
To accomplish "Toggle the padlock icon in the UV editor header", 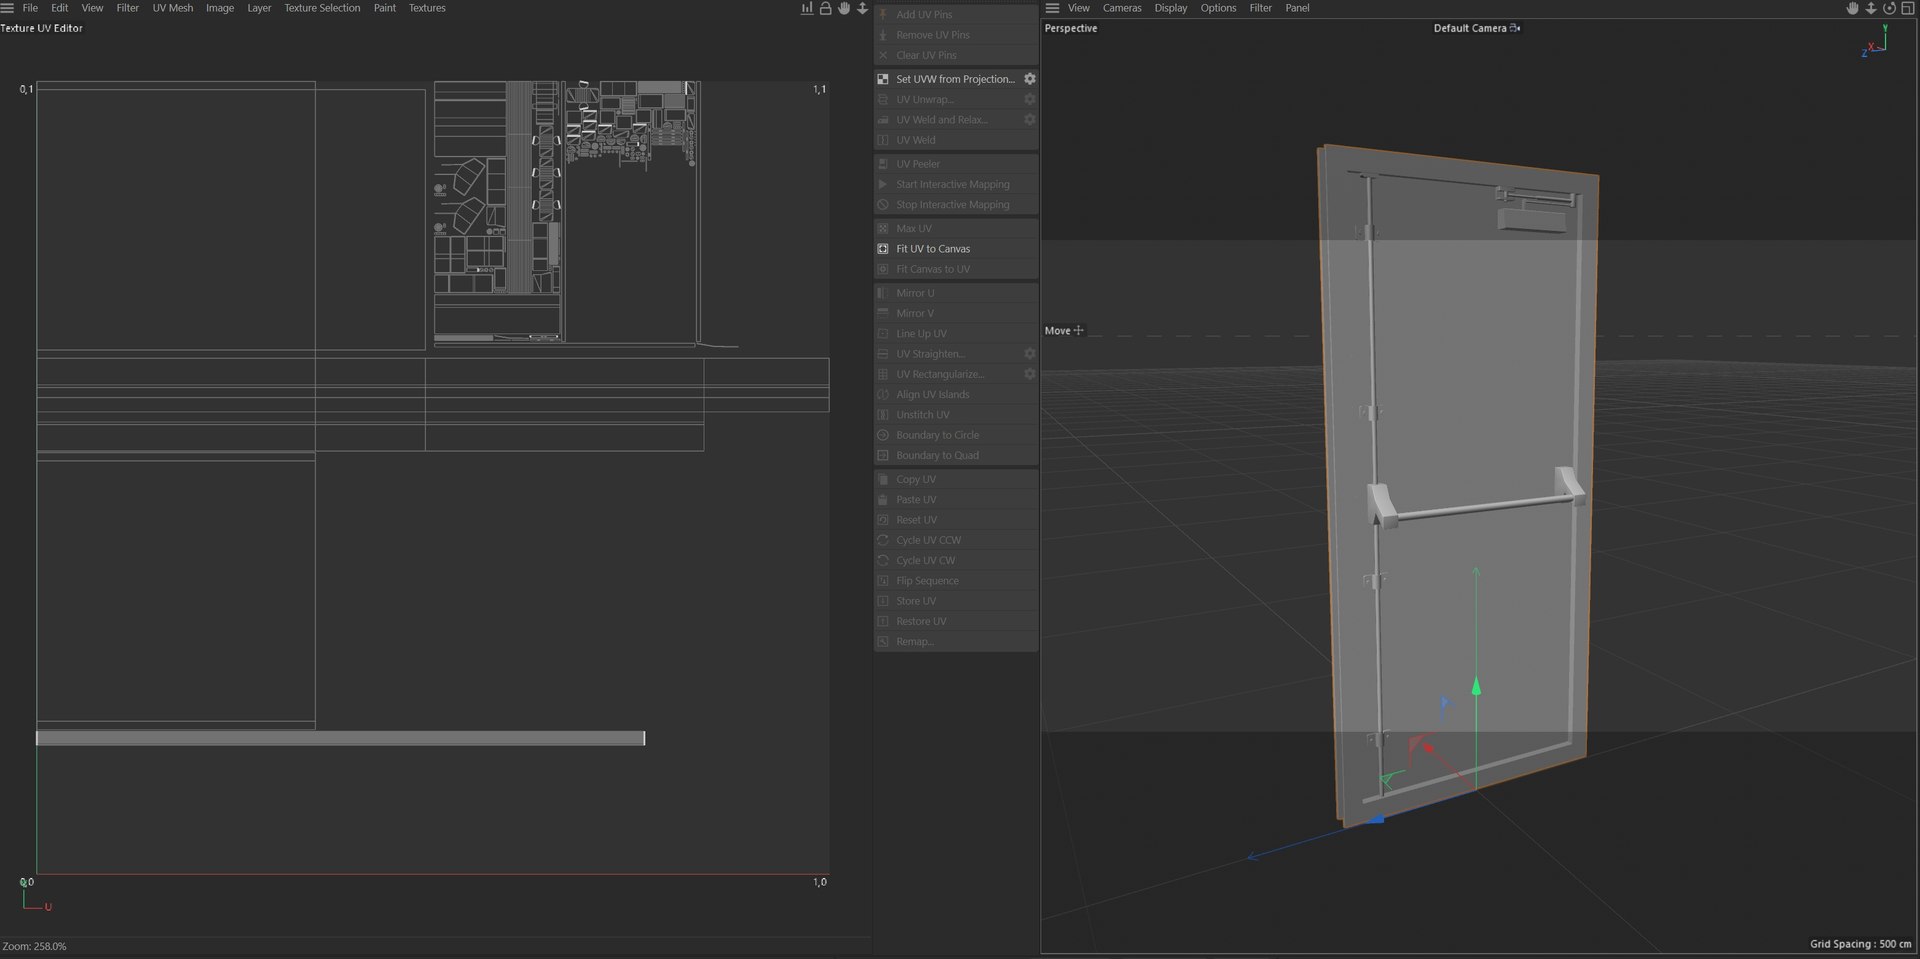I will coord(825,8).
